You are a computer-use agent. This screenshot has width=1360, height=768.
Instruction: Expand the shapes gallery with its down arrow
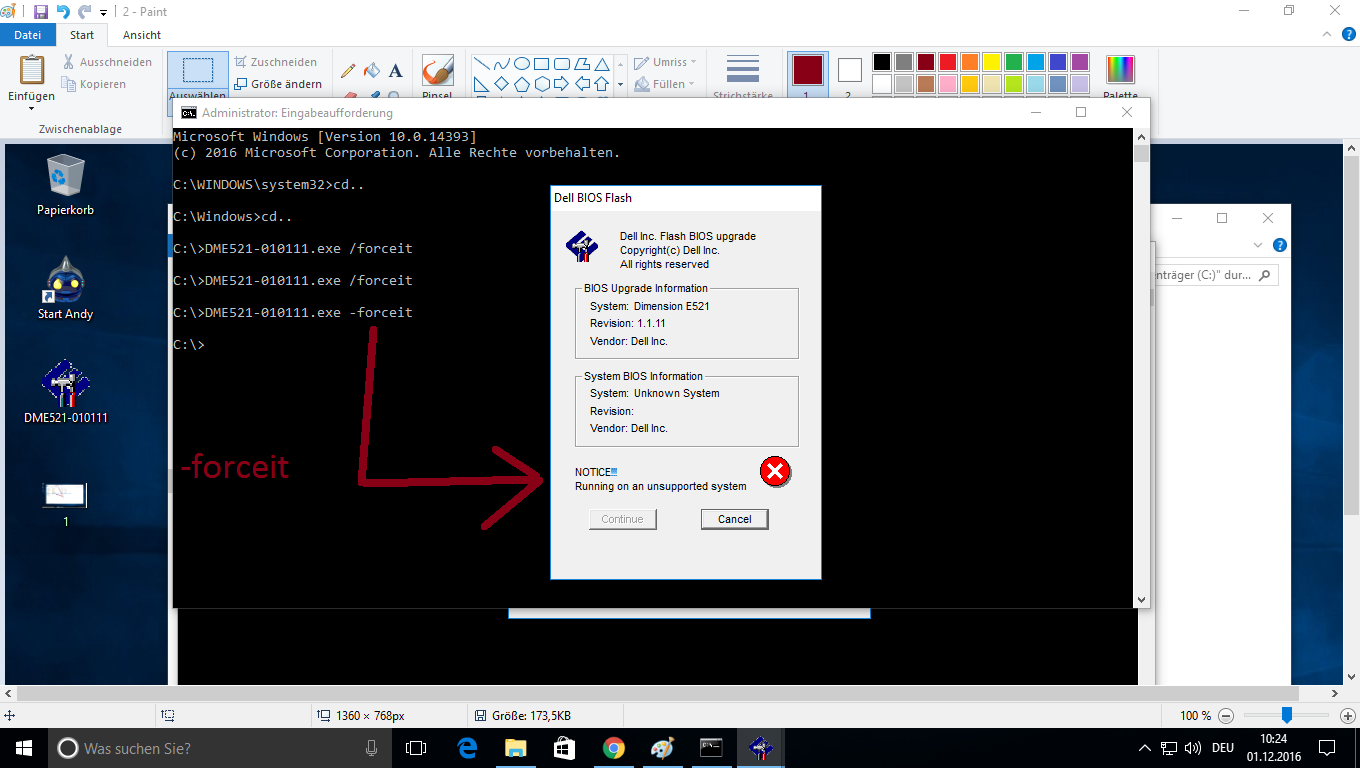[x=621, y=84]
